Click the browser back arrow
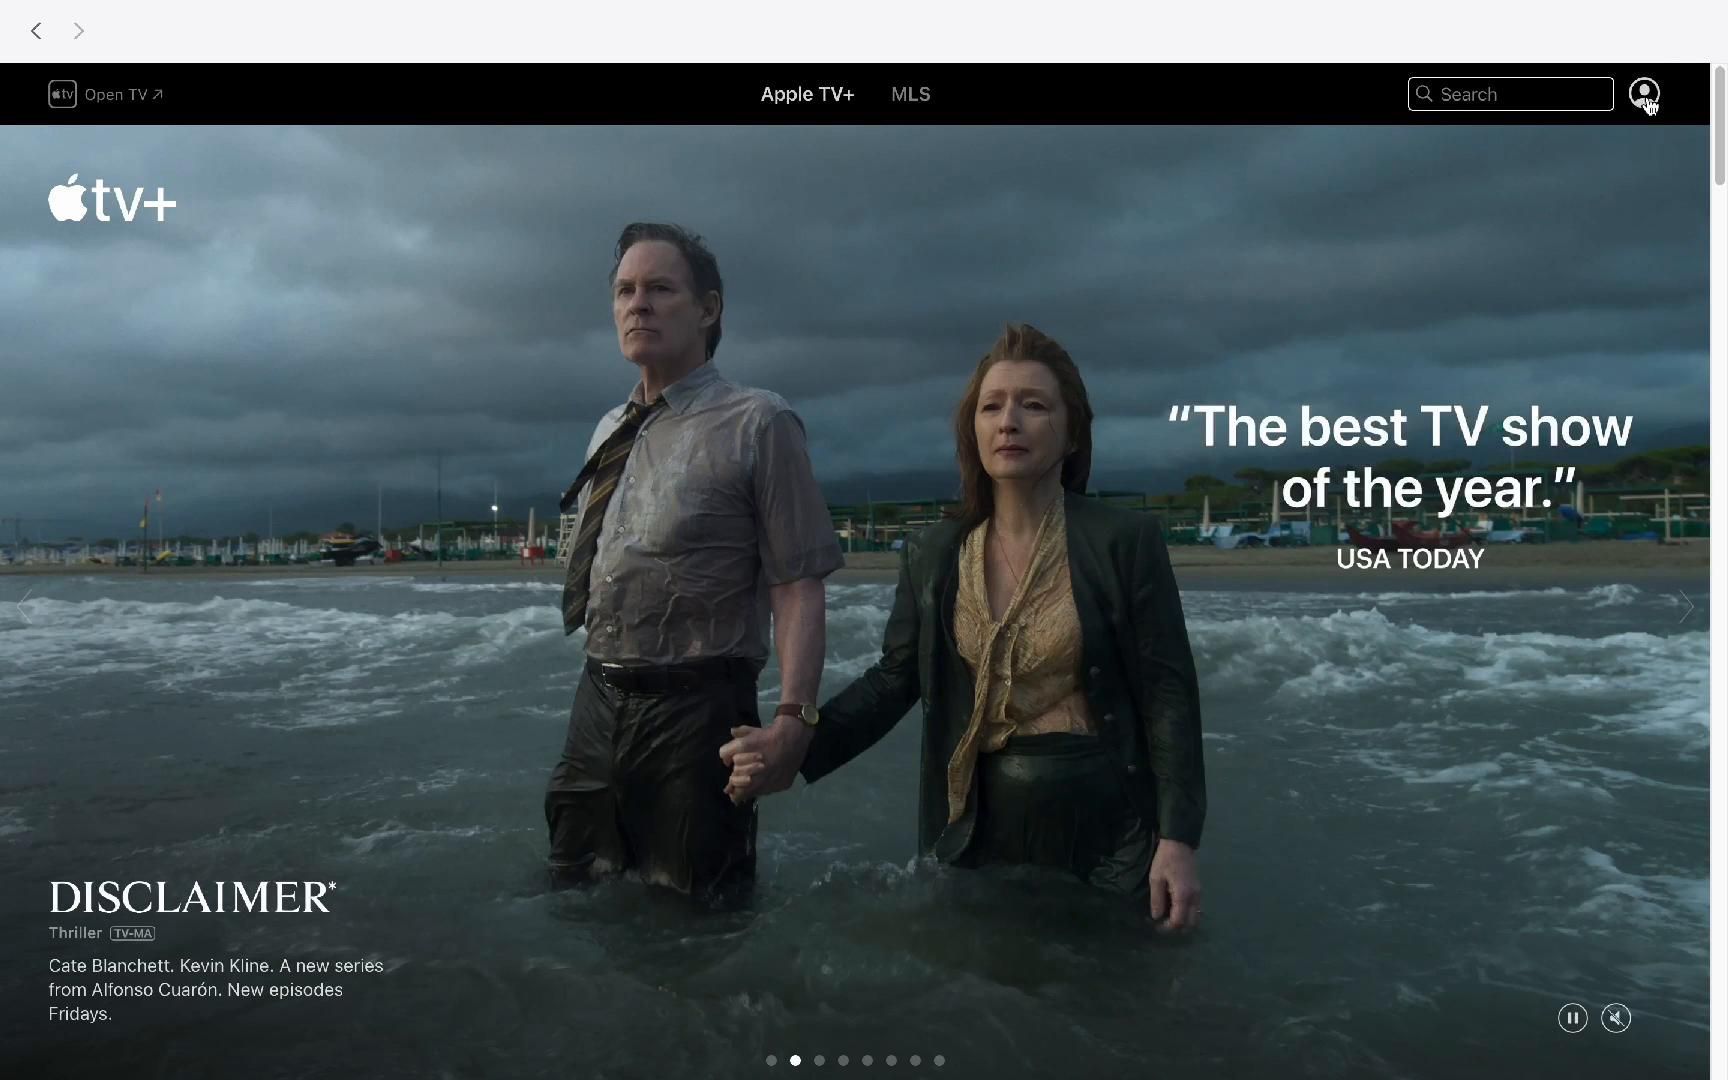 (36, 31)
